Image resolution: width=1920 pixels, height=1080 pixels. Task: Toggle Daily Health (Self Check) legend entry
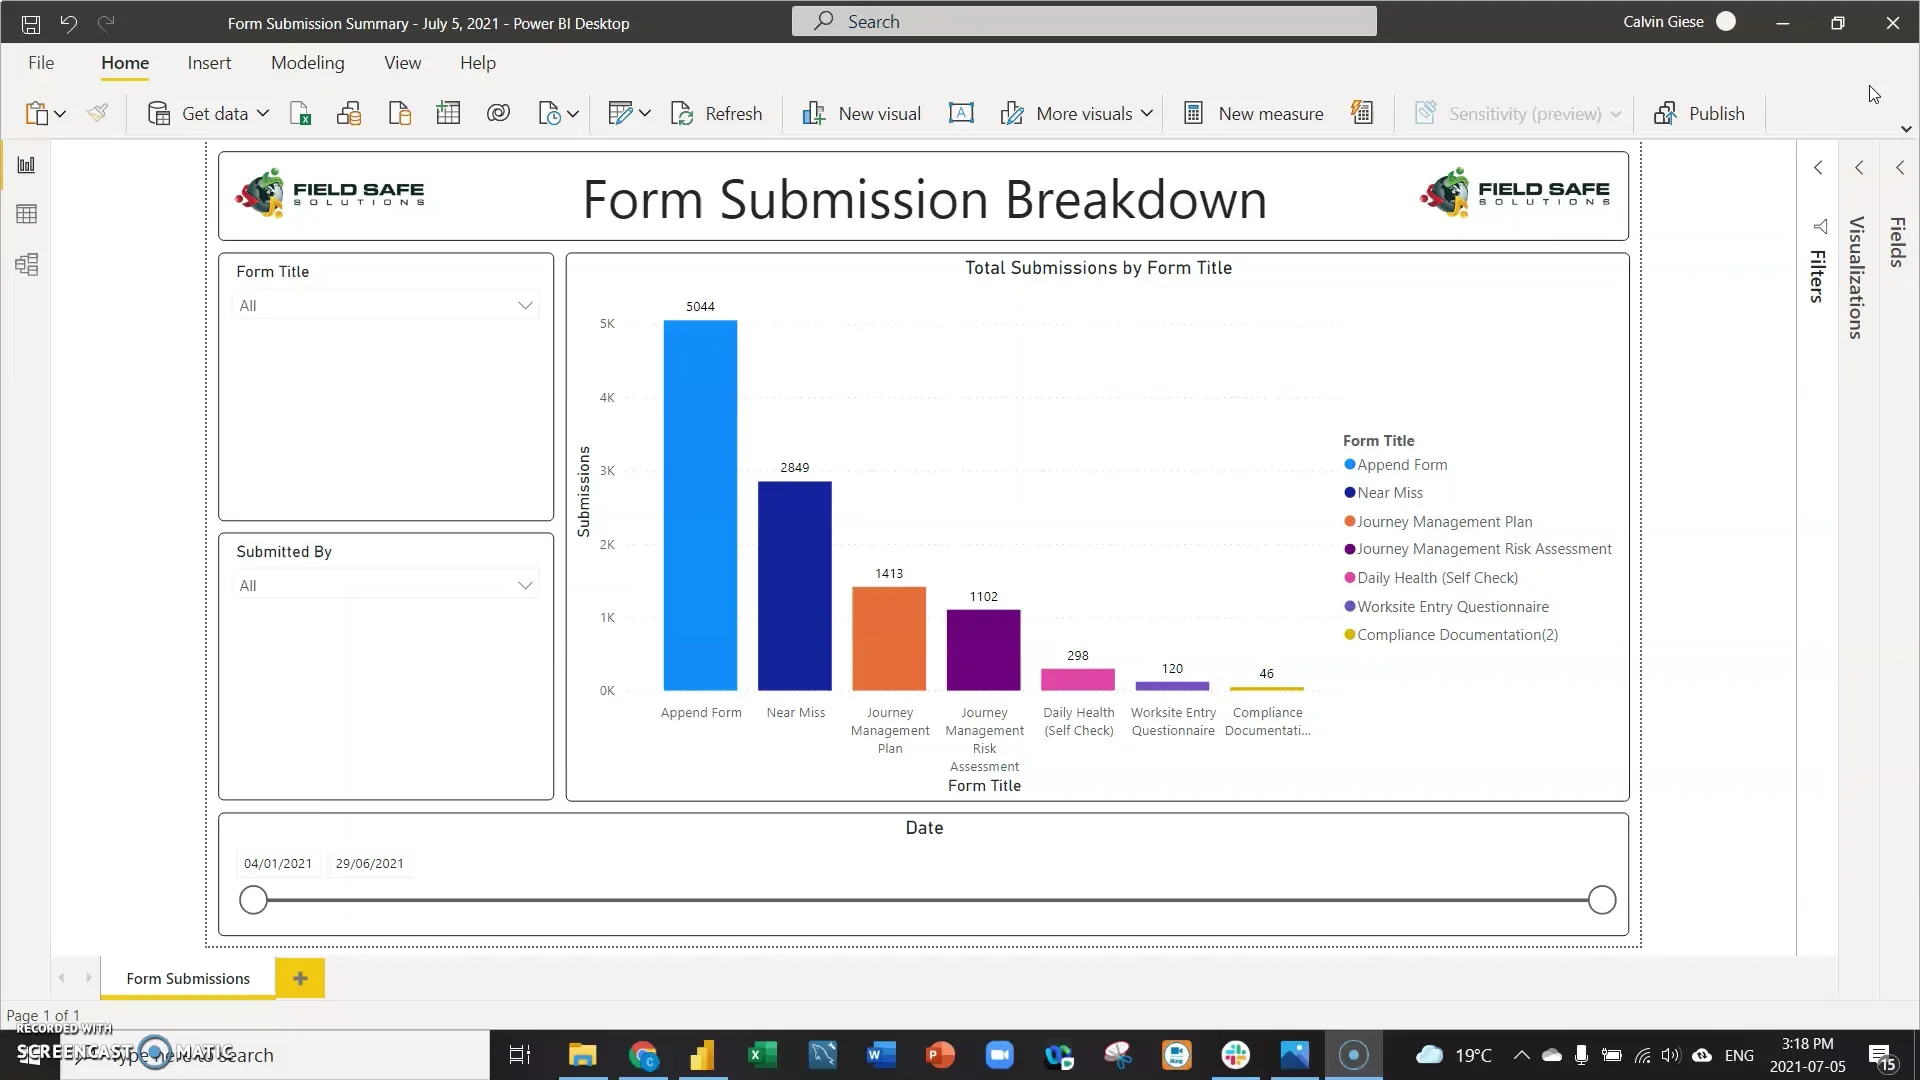(x=1436, y=578)
